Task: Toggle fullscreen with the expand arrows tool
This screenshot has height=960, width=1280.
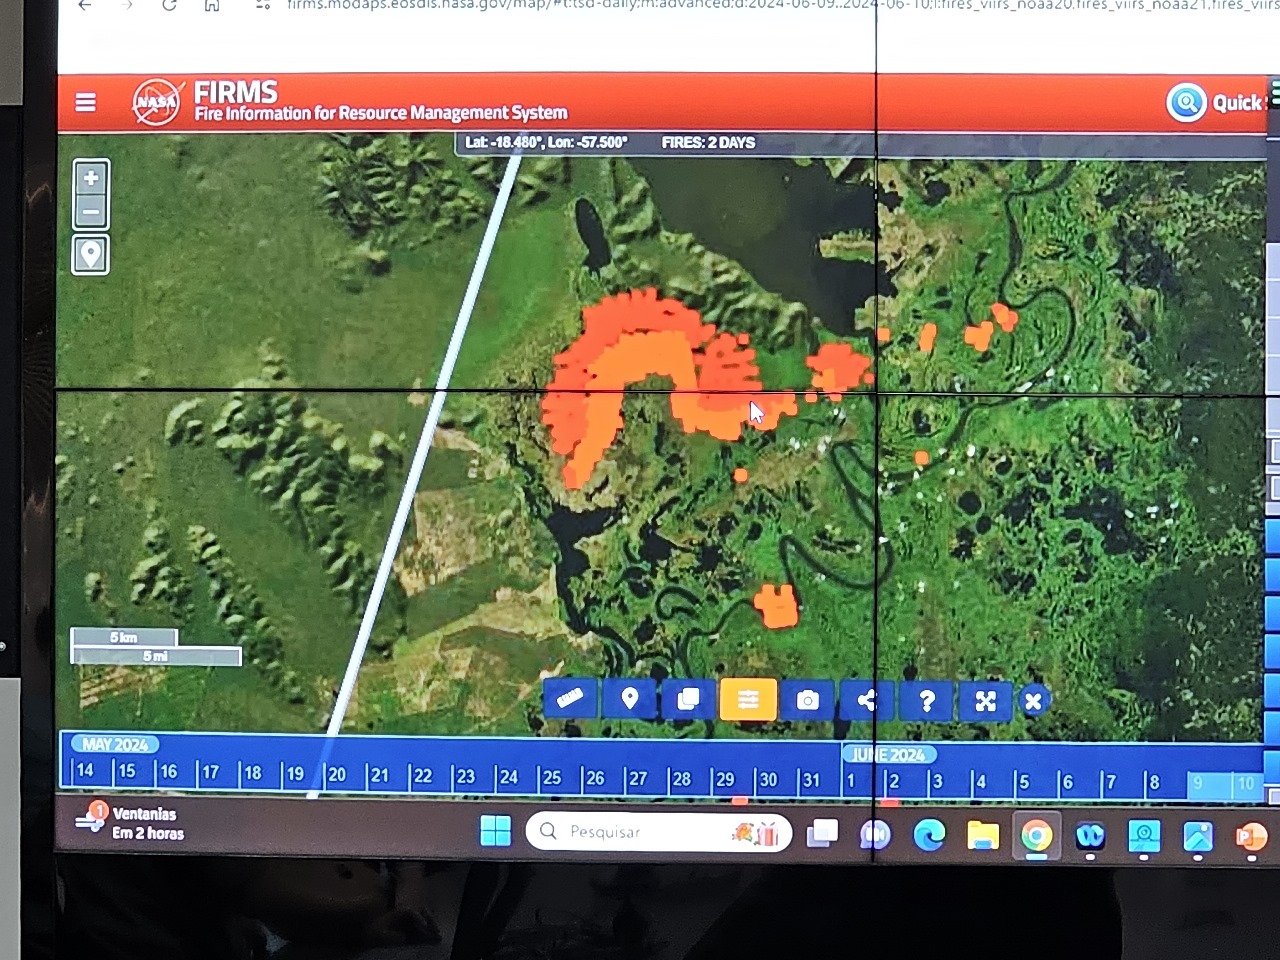Action: tap(985, 701)
